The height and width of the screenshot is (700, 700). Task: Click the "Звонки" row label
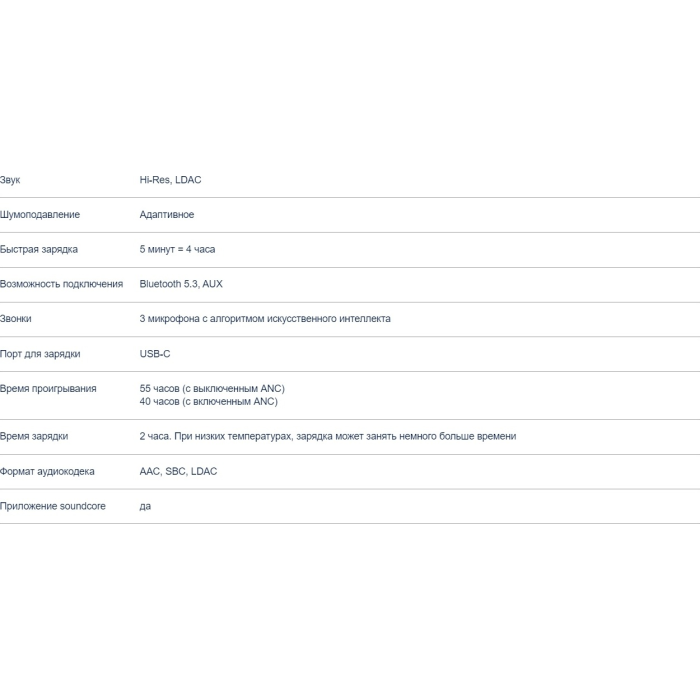tap(16, 319)
